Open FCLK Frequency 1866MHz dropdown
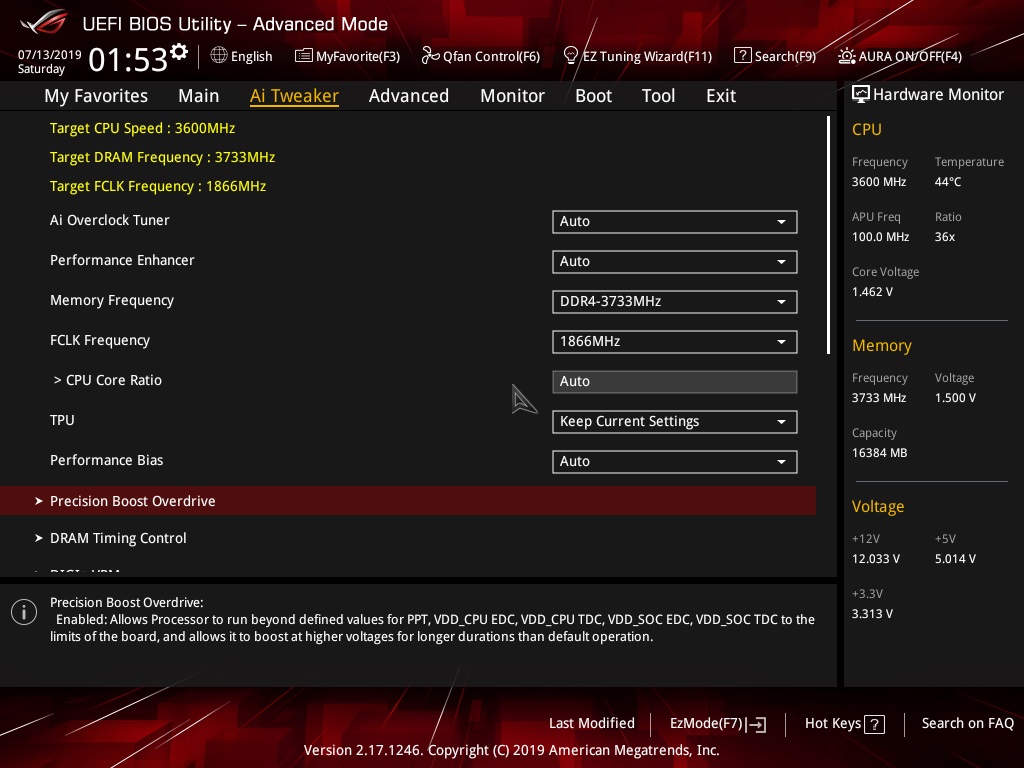The image size is (1024, 768). pos(675,342)
